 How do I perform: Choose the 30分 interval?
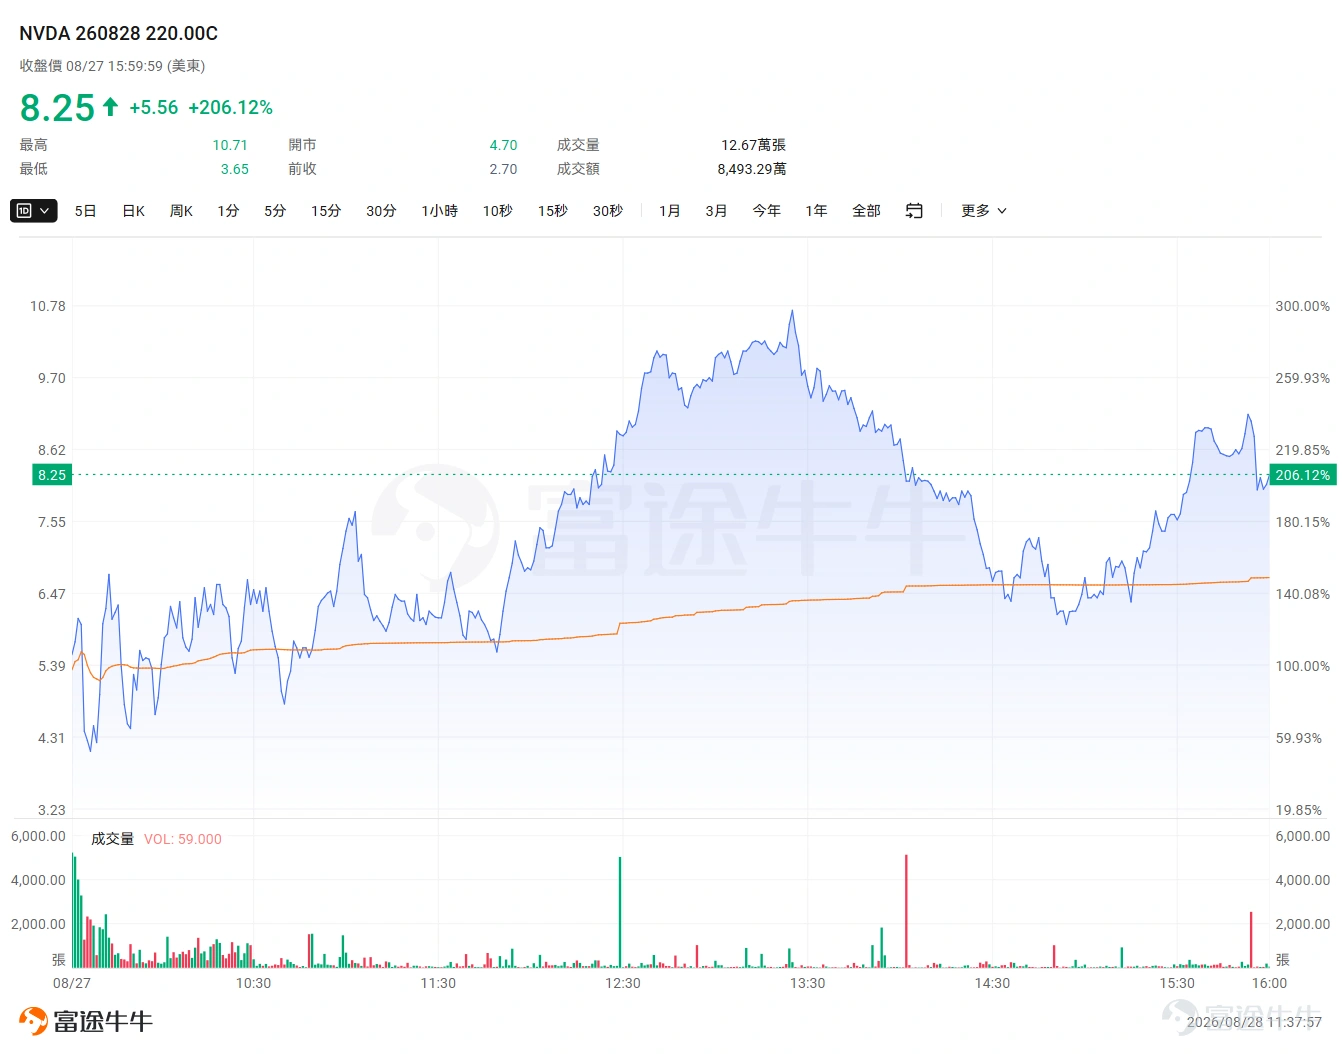pyautogui.click(x=381, y=211)
